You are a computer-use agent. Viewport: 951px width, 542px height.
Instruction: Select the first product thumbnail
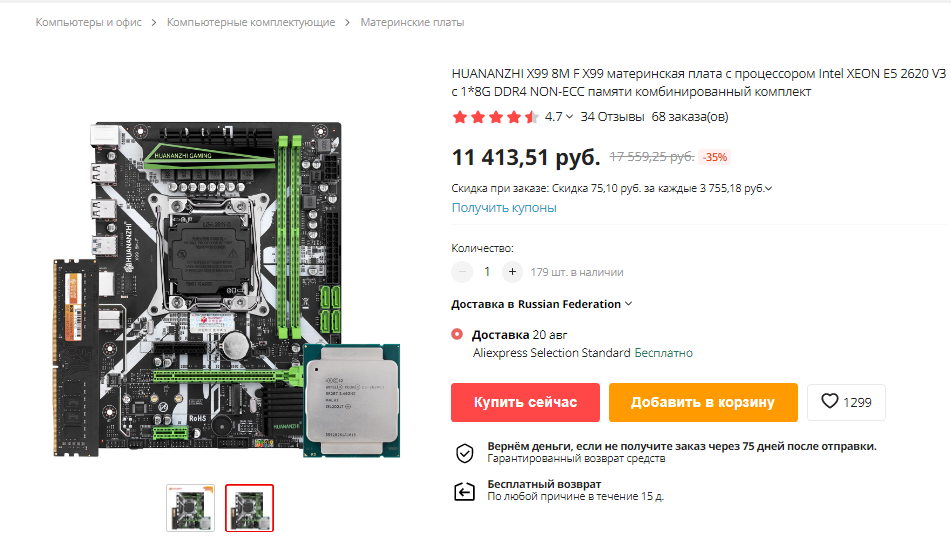click(190, 508)
